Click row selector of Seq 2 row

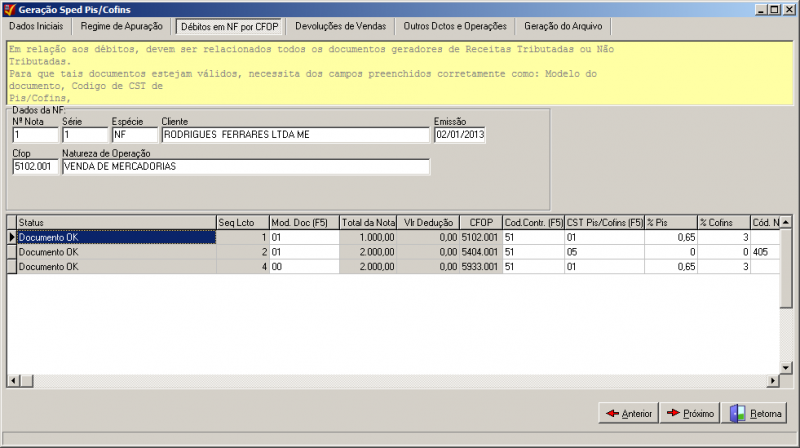[x=12, y=252]
